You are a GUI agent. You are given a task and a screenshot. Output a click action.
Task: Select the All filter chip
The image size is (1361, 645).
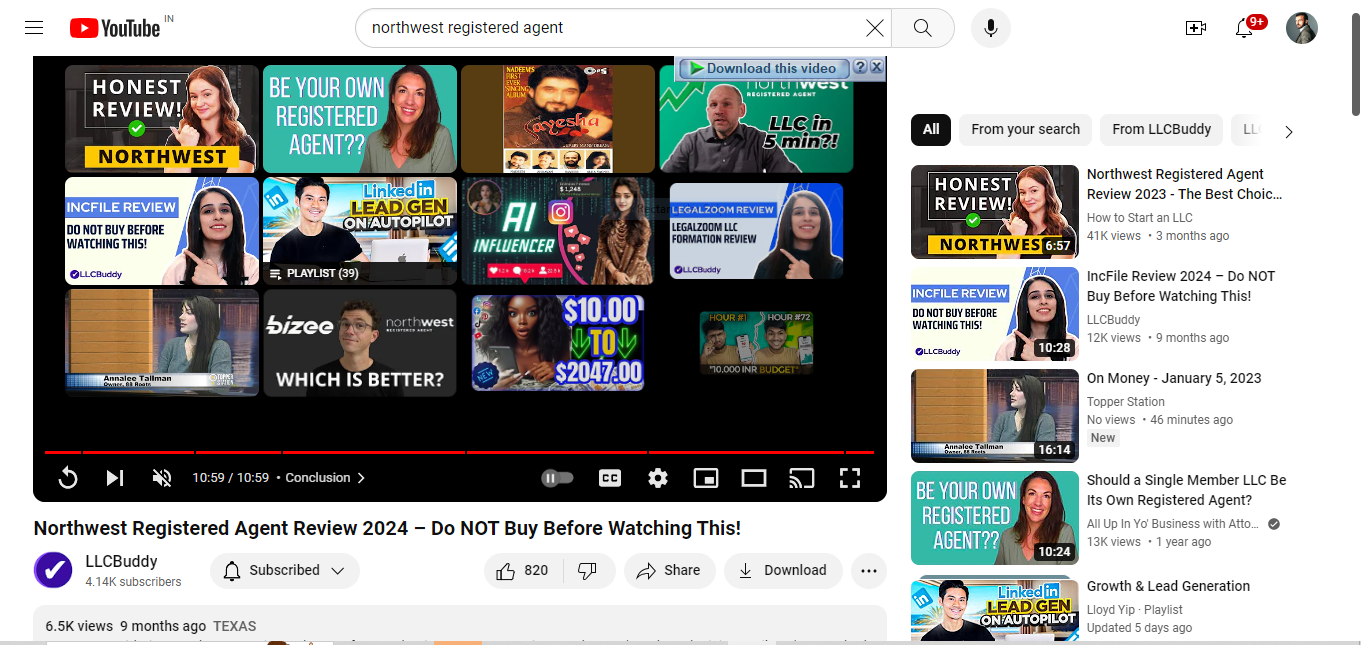[x=931, y=130]
